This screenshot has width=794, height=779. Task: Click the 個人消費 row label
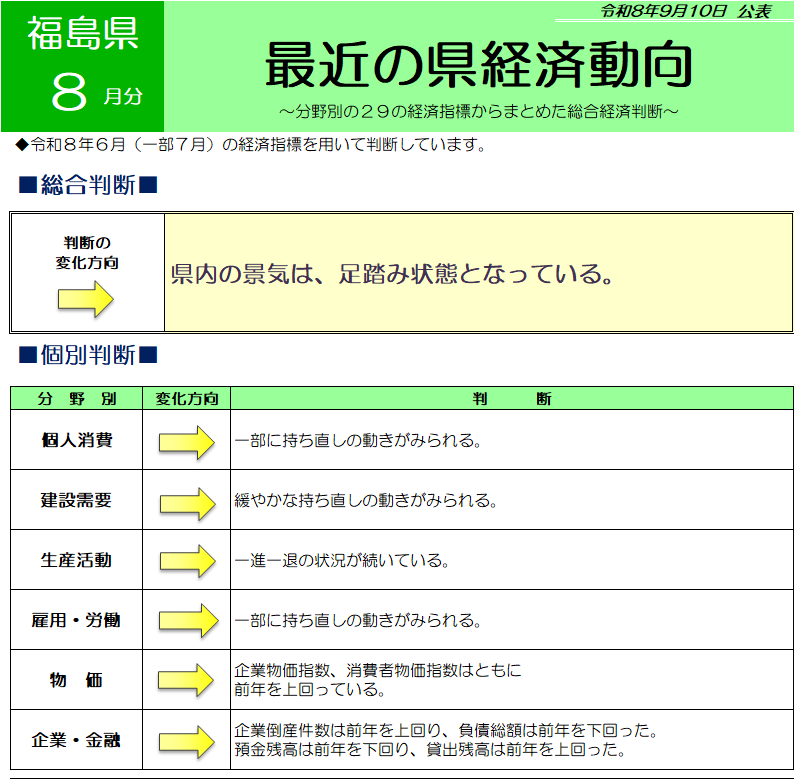coord(76,440)
